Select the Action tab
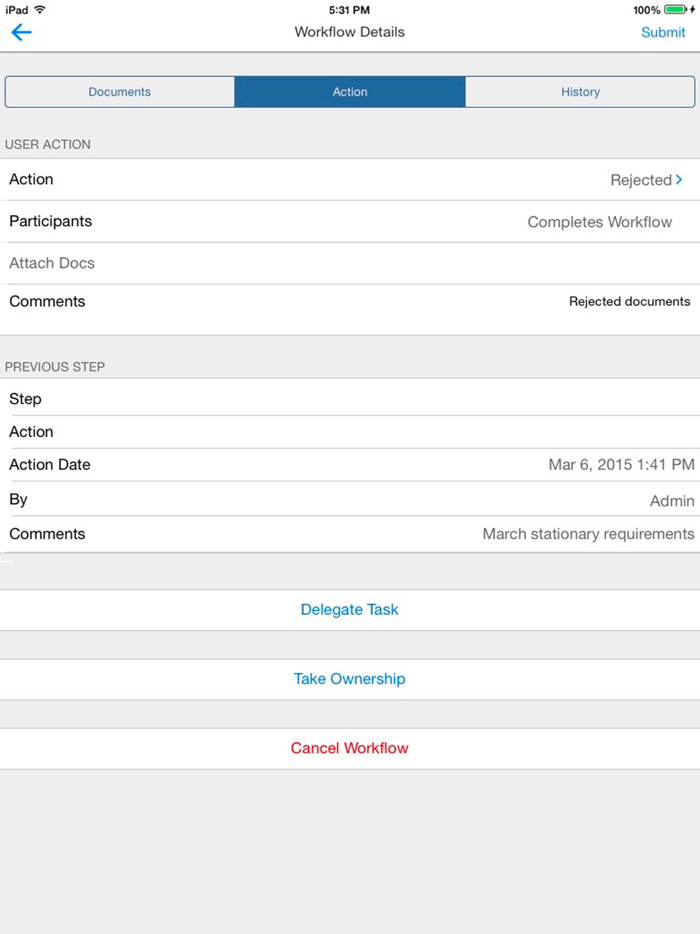This screenshot has height=934, width=700. 349,91
